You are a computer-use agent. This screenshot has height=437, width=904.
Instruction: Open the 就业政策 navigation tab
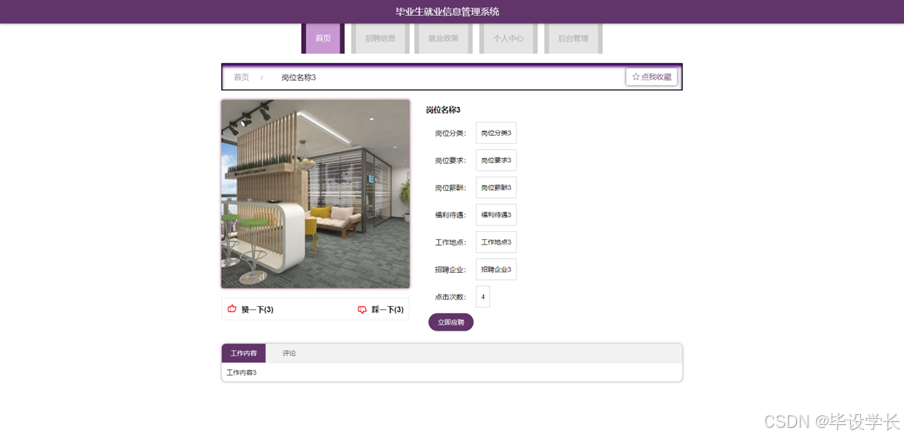(443, 39)
